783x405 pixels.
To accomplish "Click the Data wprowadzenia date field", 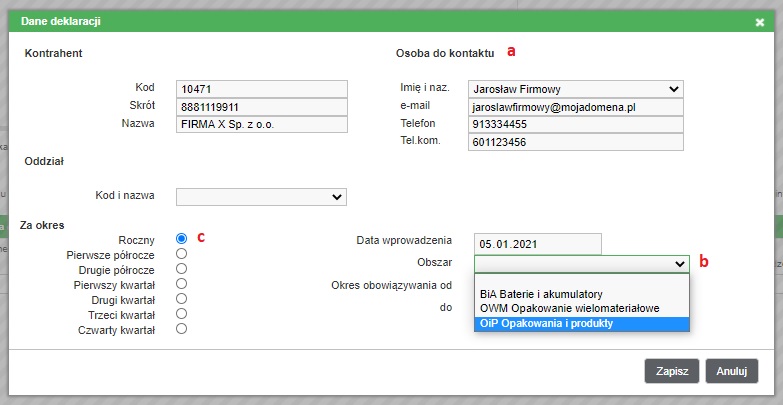I will (x=538, y=243).
